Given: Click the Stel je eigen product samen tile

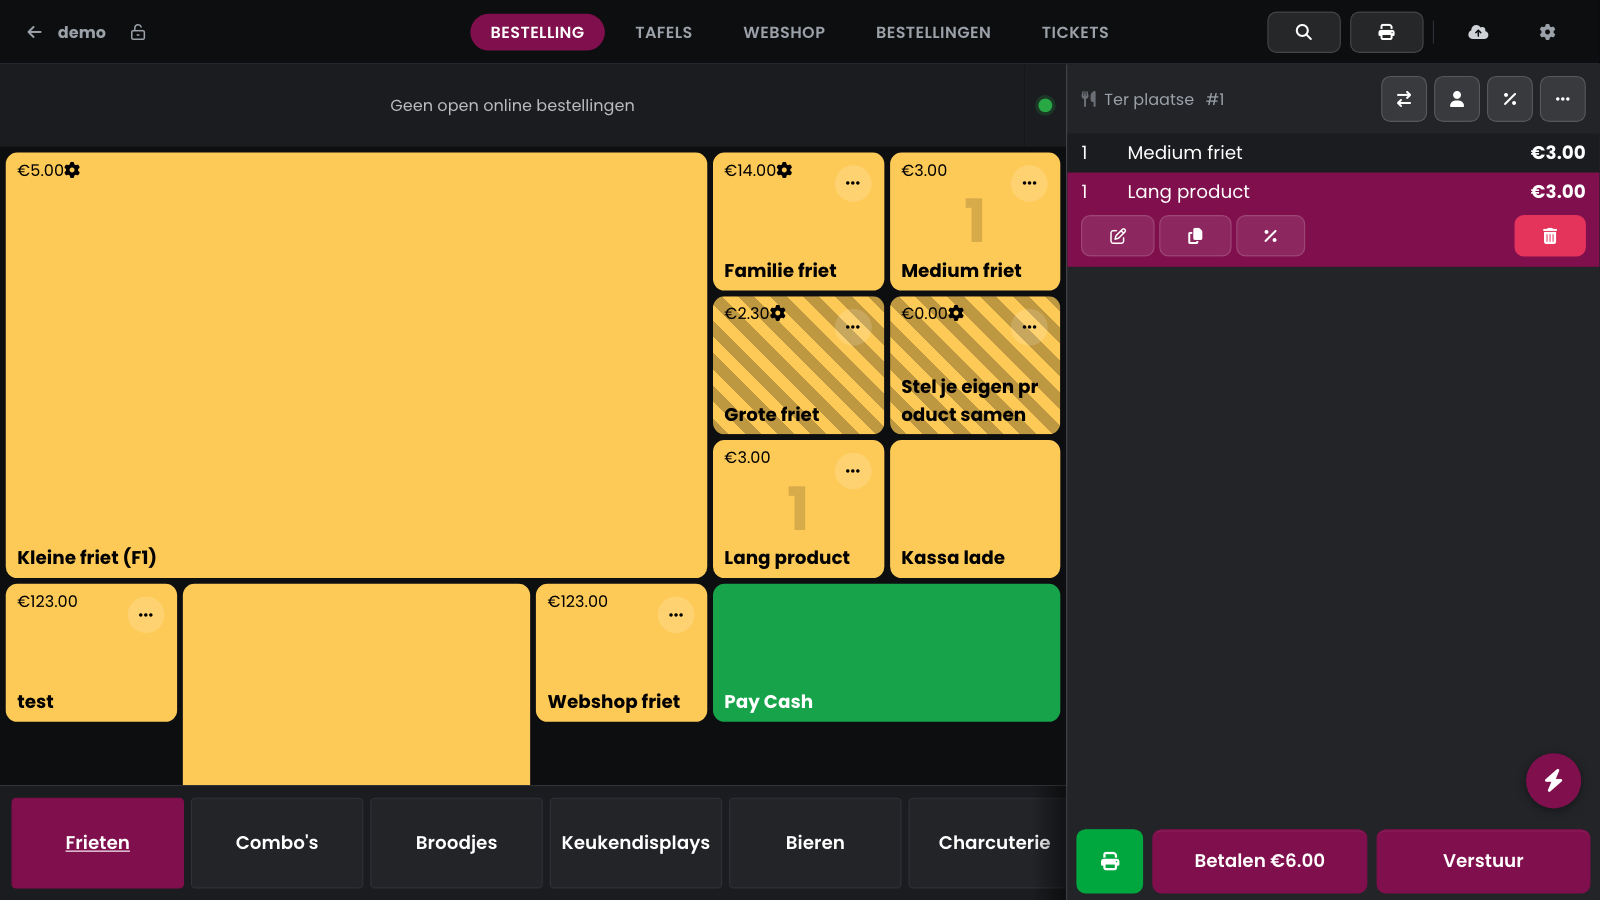Looking at the screenshot, I should tap(975, 365).
